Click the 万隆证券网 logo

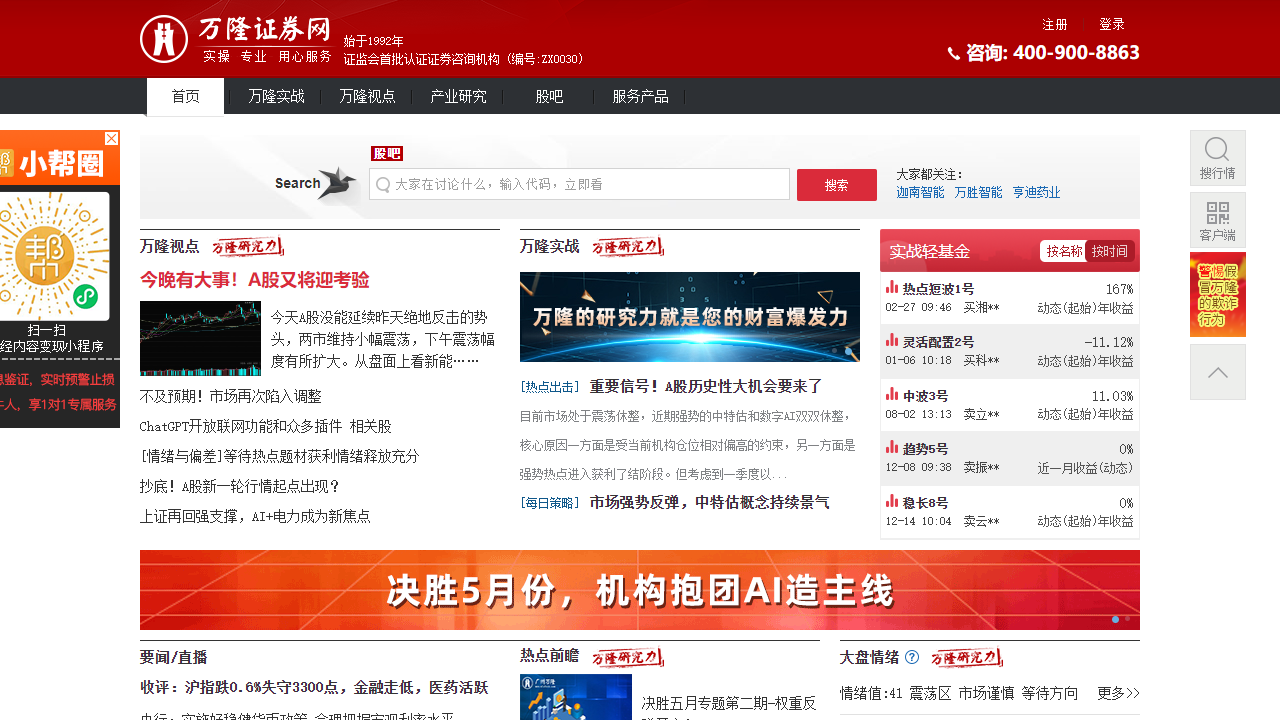click(x=236, y=39)
